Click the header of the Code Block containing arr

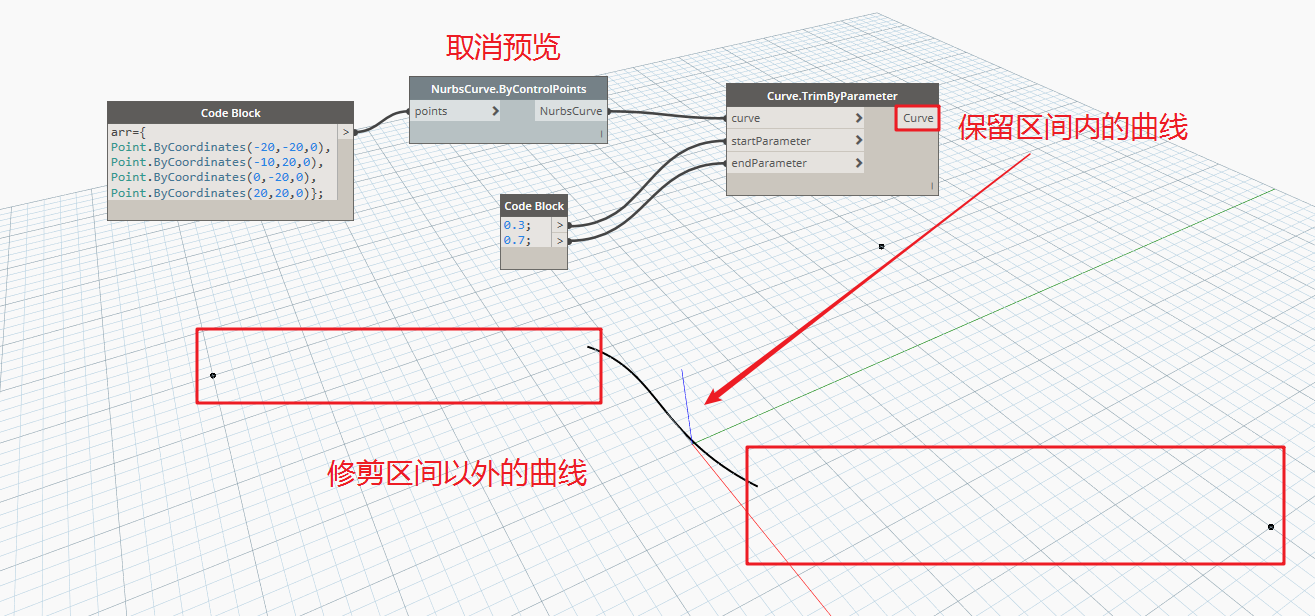[230, 113]
